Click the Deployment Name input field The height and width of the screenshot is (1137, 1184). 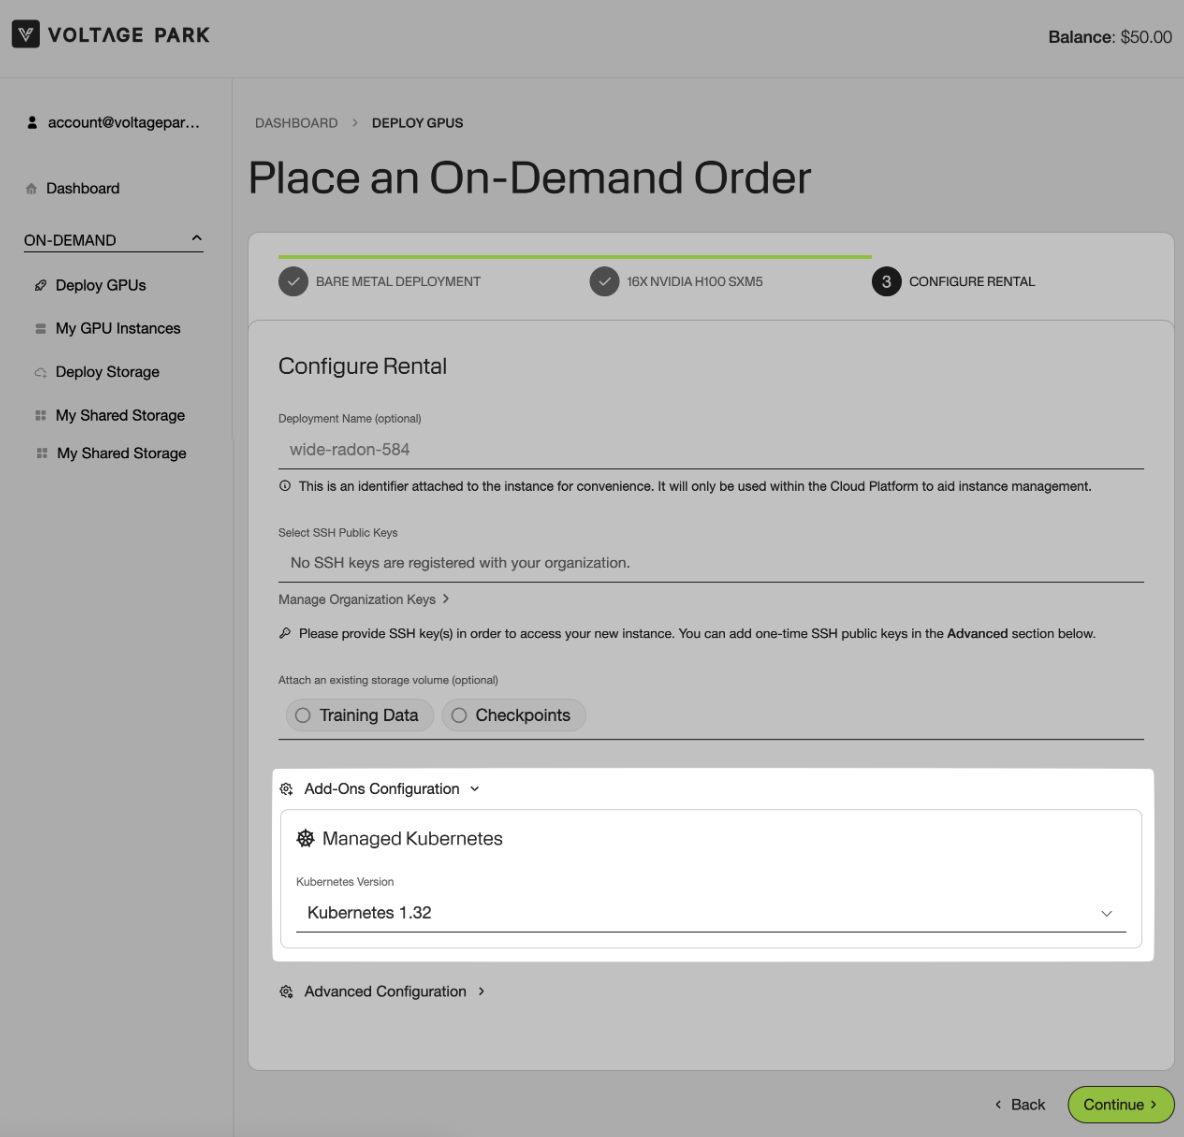click(x=710, y=450)
